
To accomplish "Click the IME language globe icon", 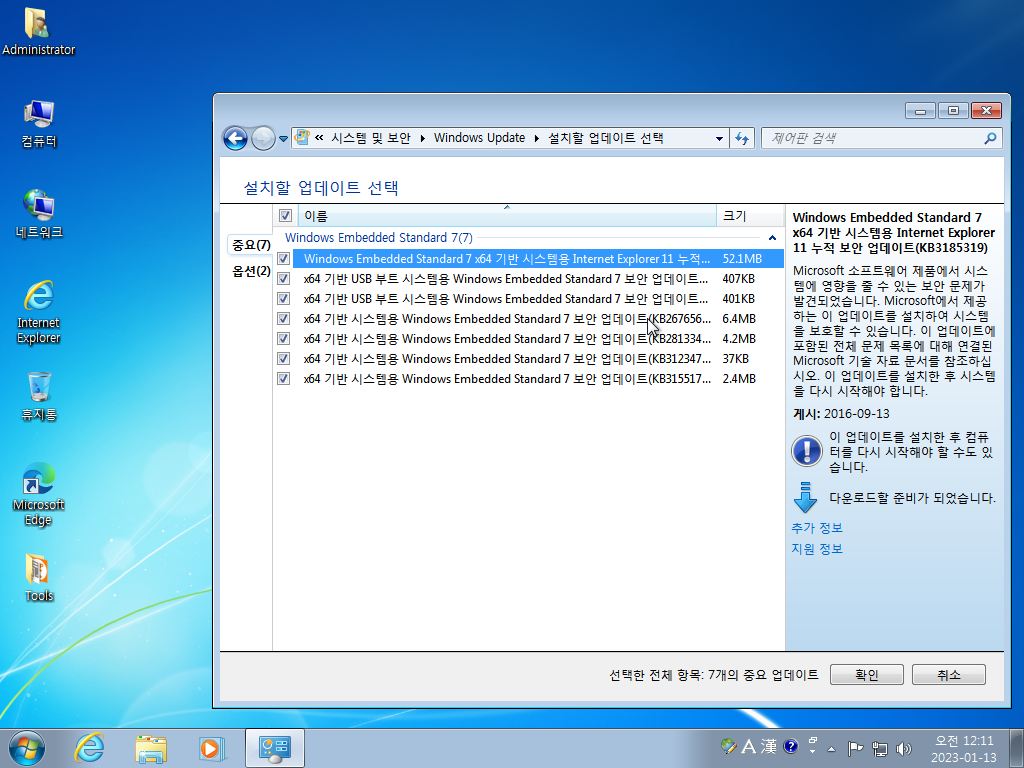I will [728, 746].
